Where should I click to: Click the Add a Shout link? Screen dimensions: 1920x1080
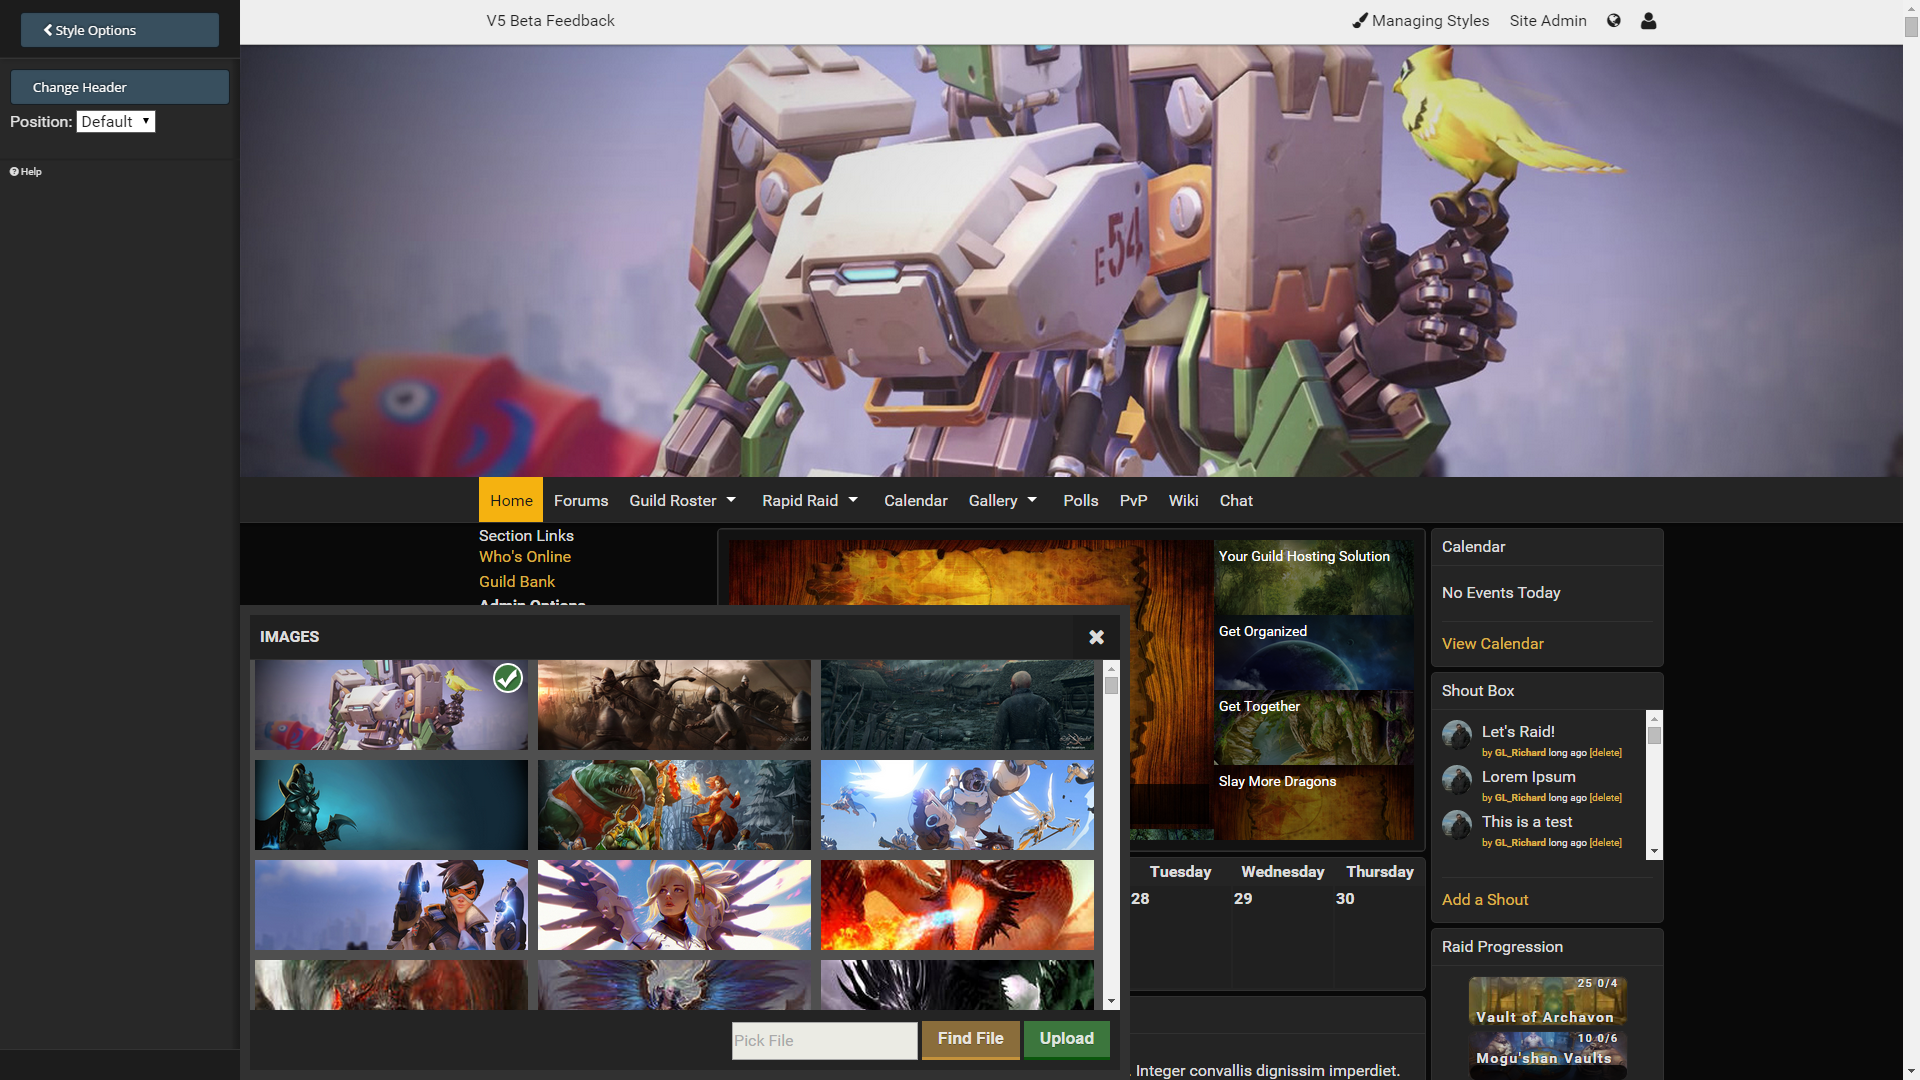[x=1485, y=900]
